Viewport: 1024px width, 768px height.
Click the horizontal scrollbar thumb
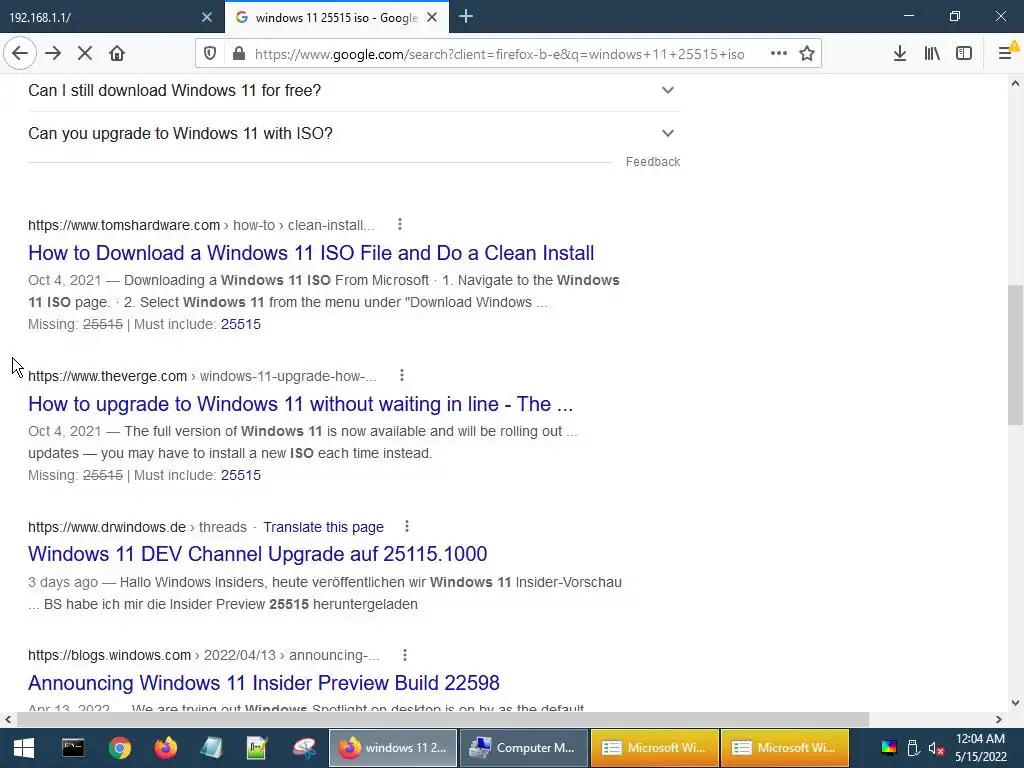443,720
